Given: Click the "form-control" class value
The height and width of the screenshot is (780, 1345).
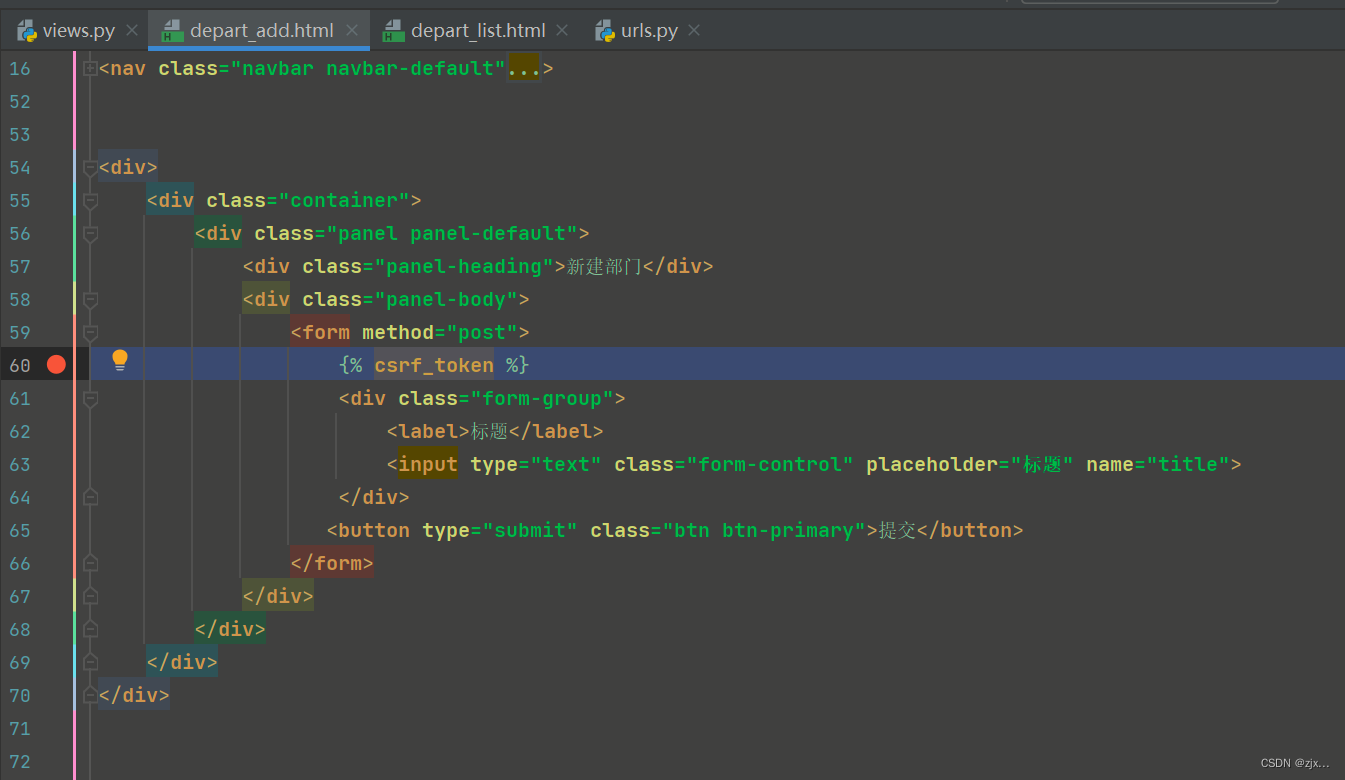Looking at the screenshot, I should [770, 464].
